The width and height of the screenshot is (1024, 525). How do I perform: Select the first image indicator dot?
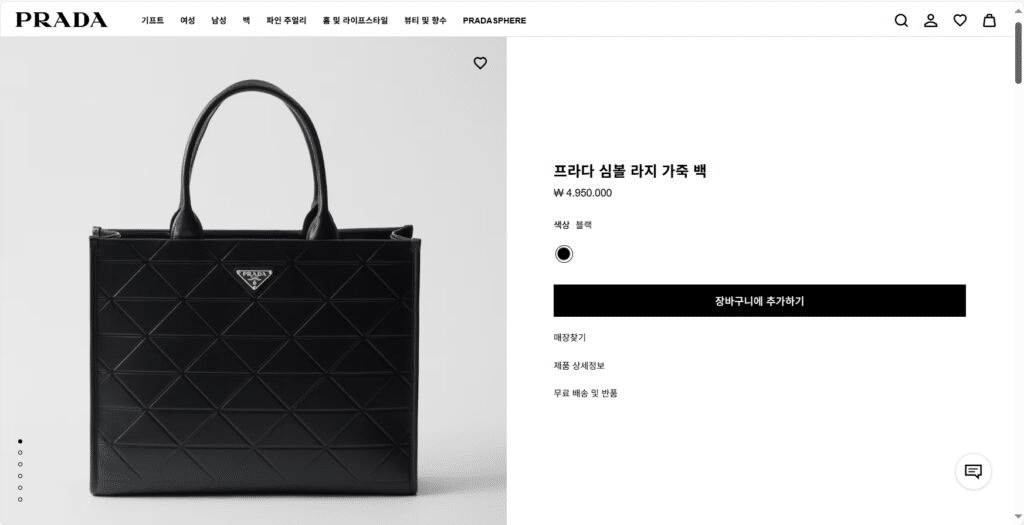point(20,441)
